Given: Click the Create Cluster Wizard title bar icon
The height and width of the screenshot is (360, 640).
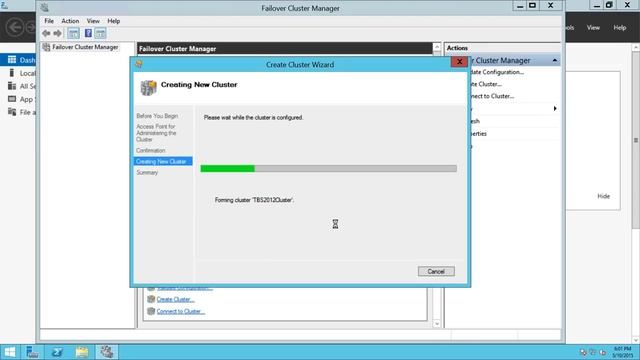Looking at the screenshot, I should tap(139, 64).
